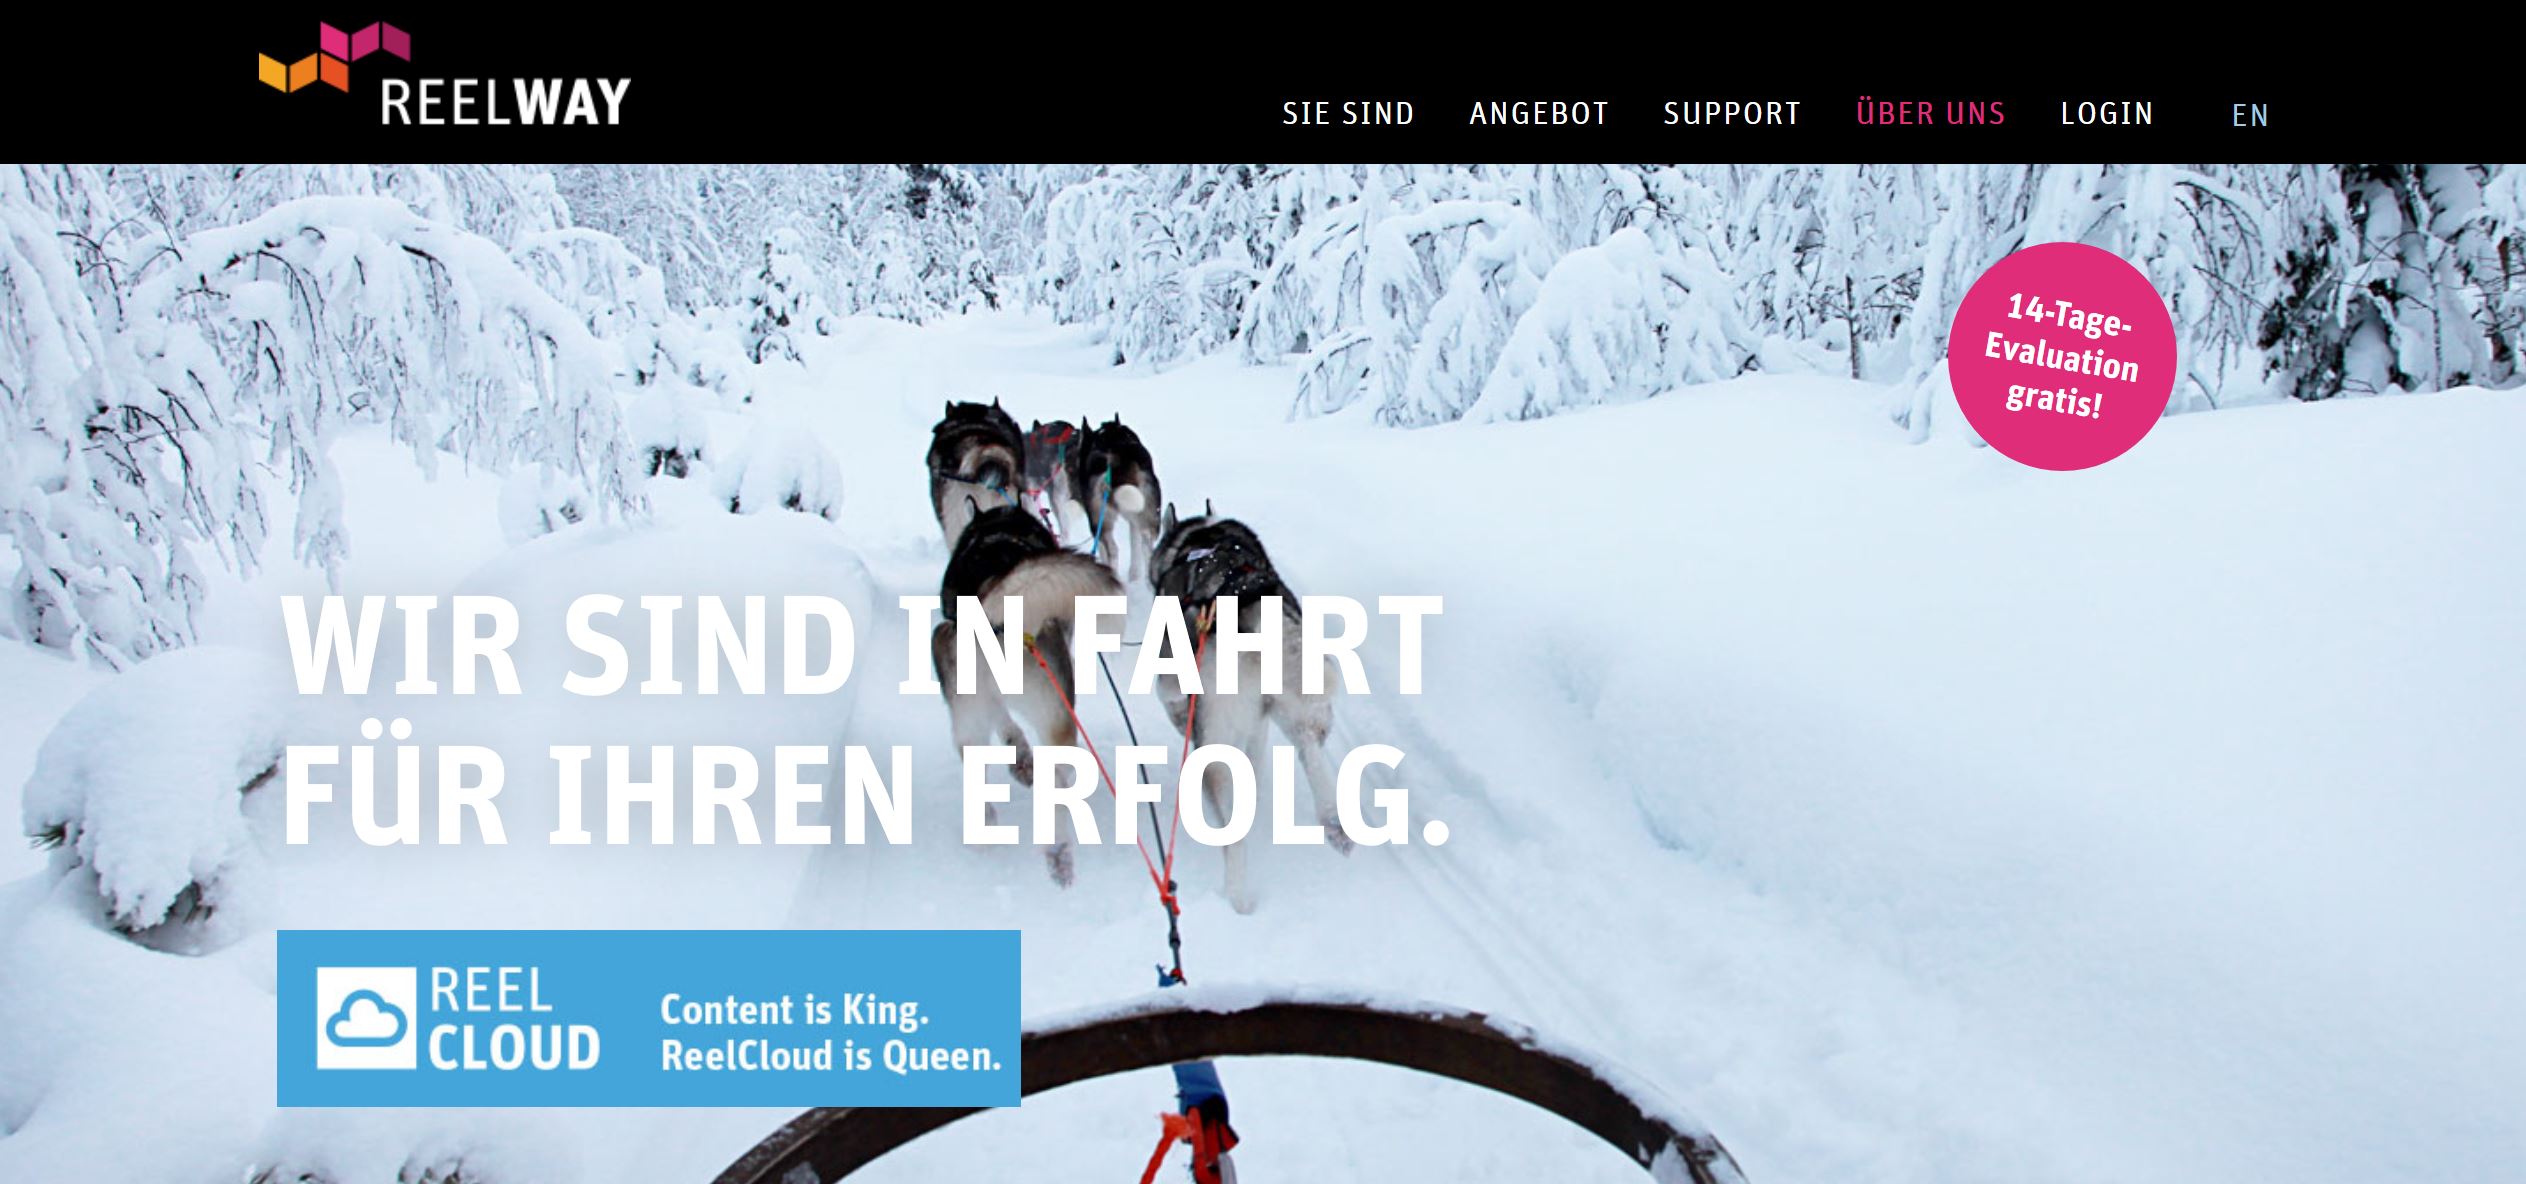Click the colorful cube Reelway logo icon
The width and height of the screenshot is (2526, 1184).
click(334, 56)
